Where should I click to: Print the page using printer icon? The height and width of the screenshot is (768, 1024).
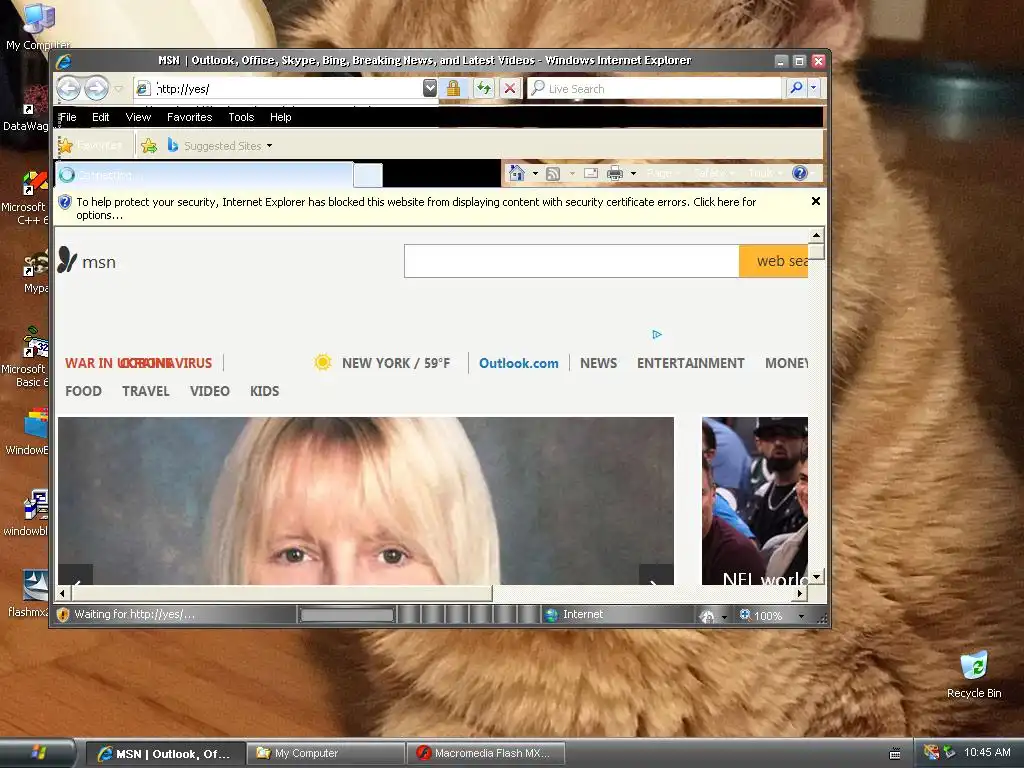coord(615,173)
